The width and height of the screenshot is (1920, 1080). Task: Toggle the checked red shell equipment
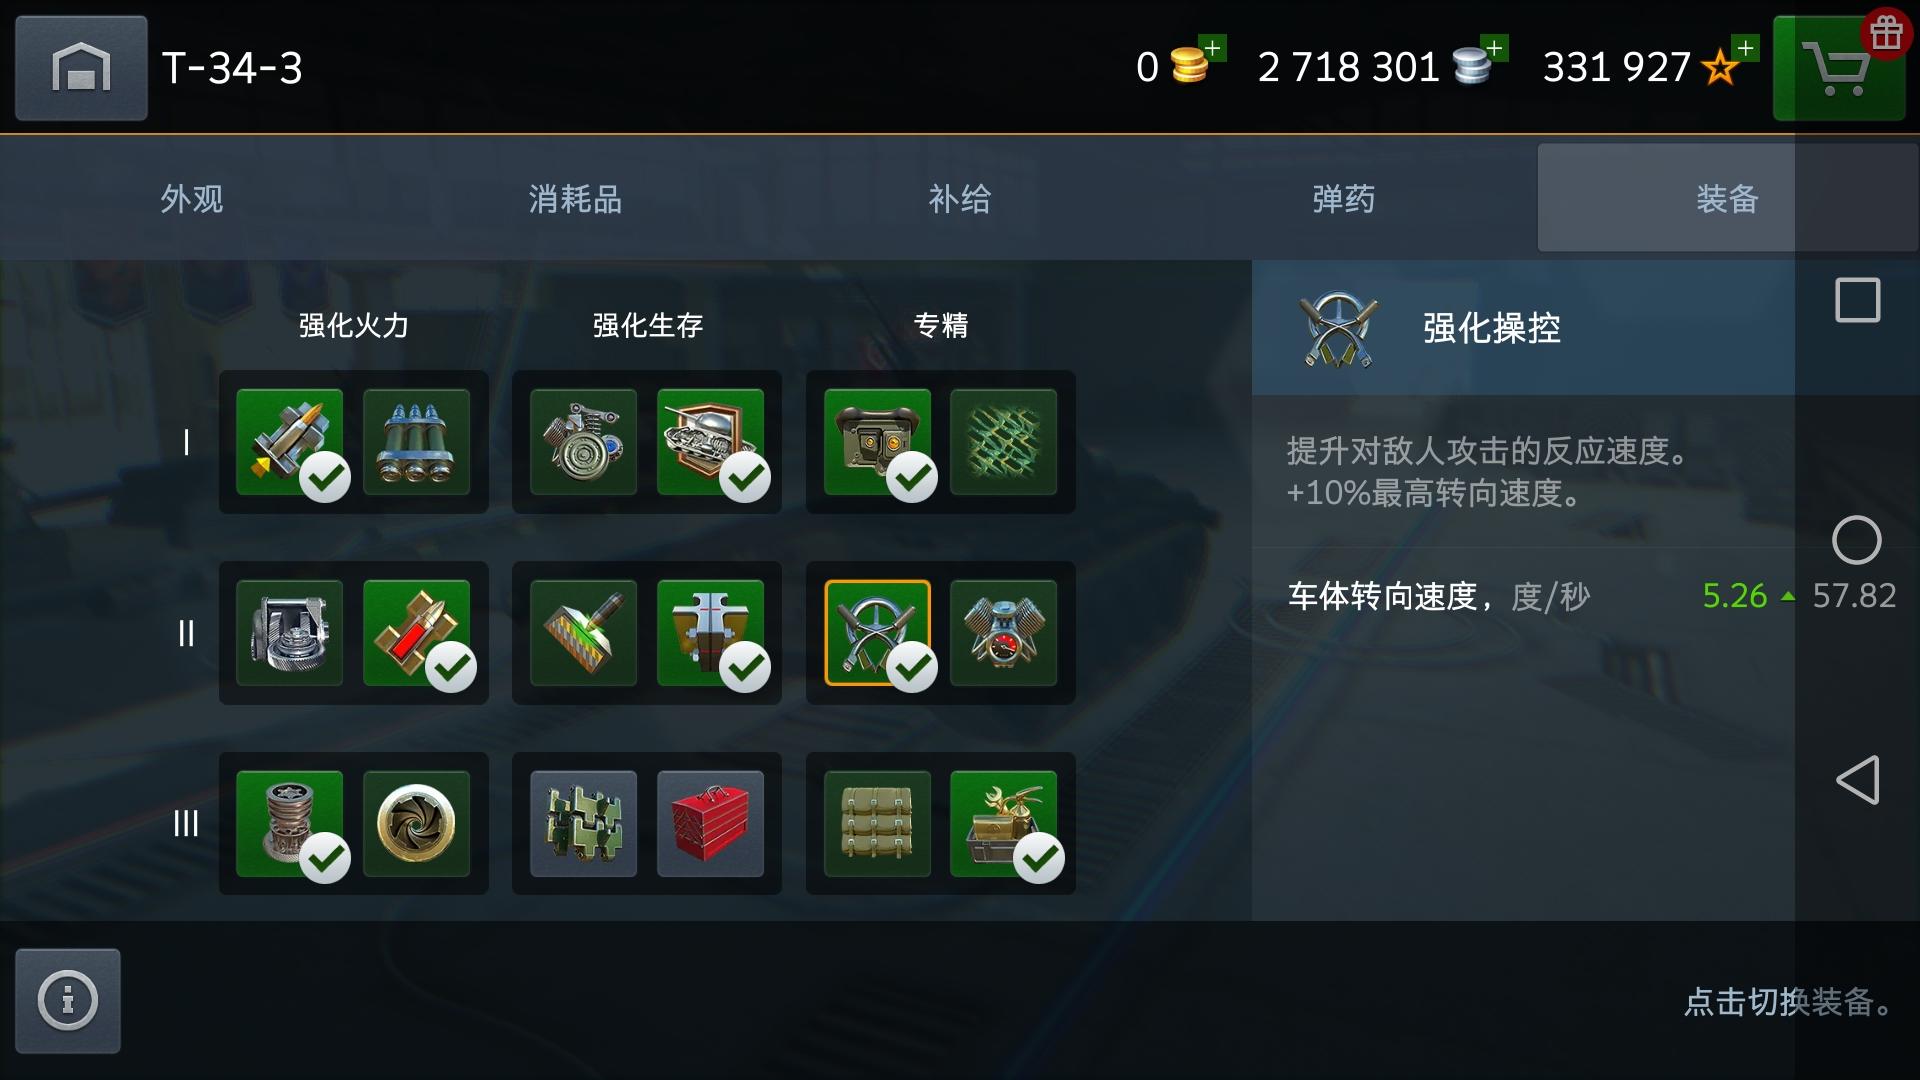tap(416, 633)
